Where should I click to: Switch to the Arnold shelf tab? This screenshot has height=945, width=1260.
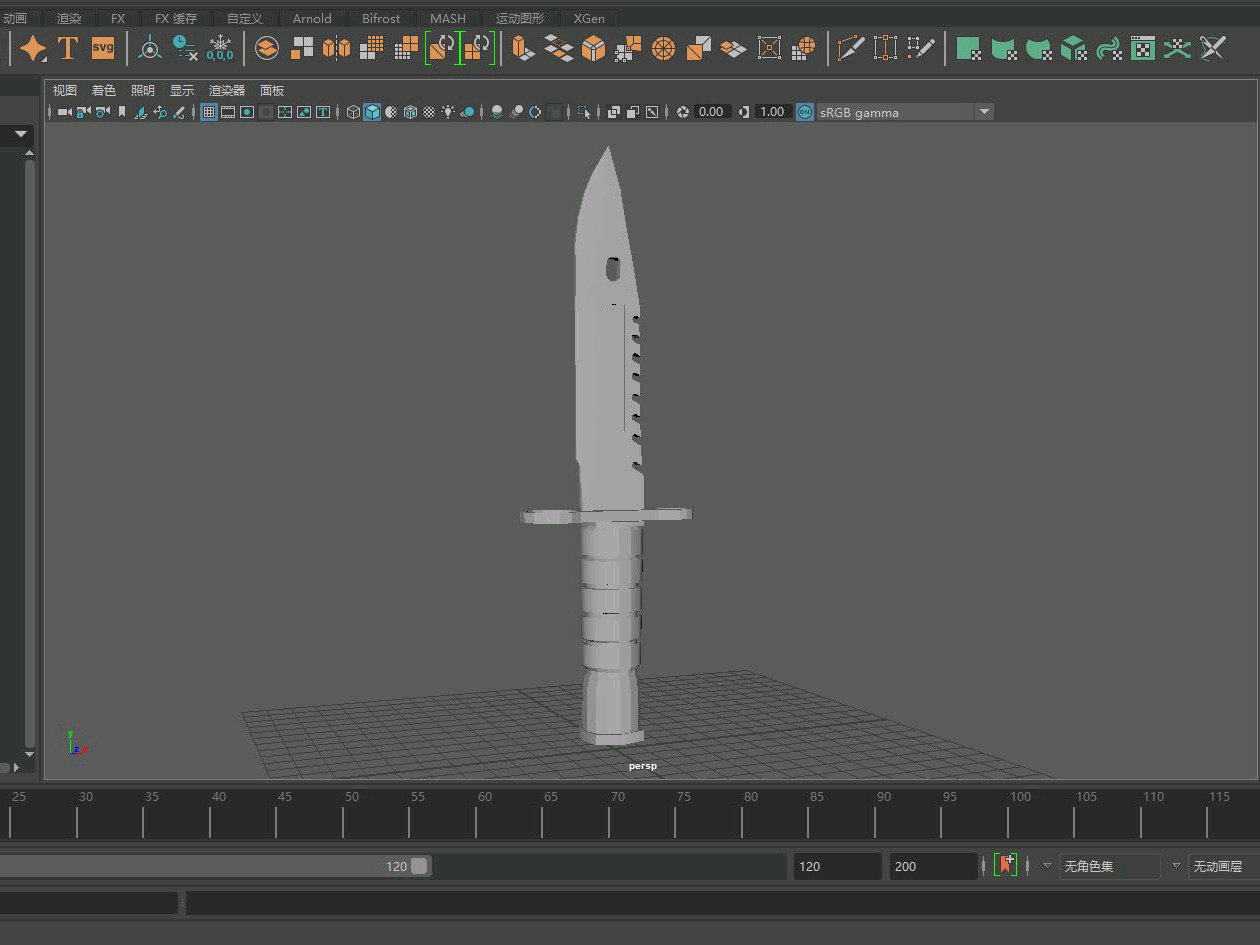311,18
